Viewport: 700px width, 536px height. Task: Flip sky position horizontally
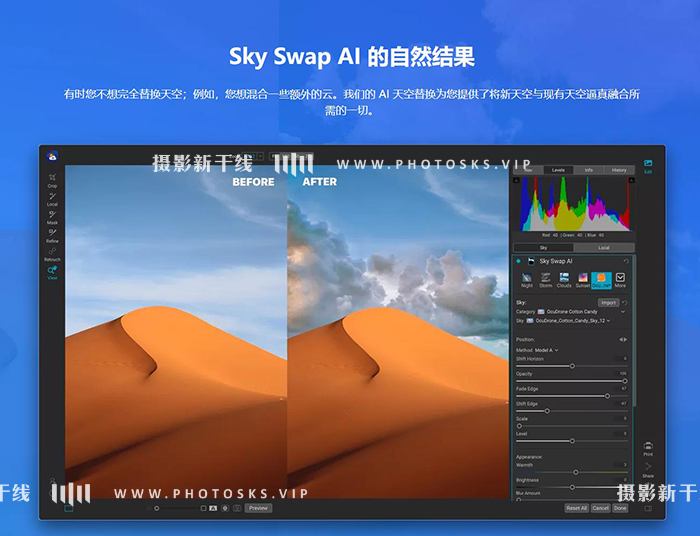pos(623,340)
